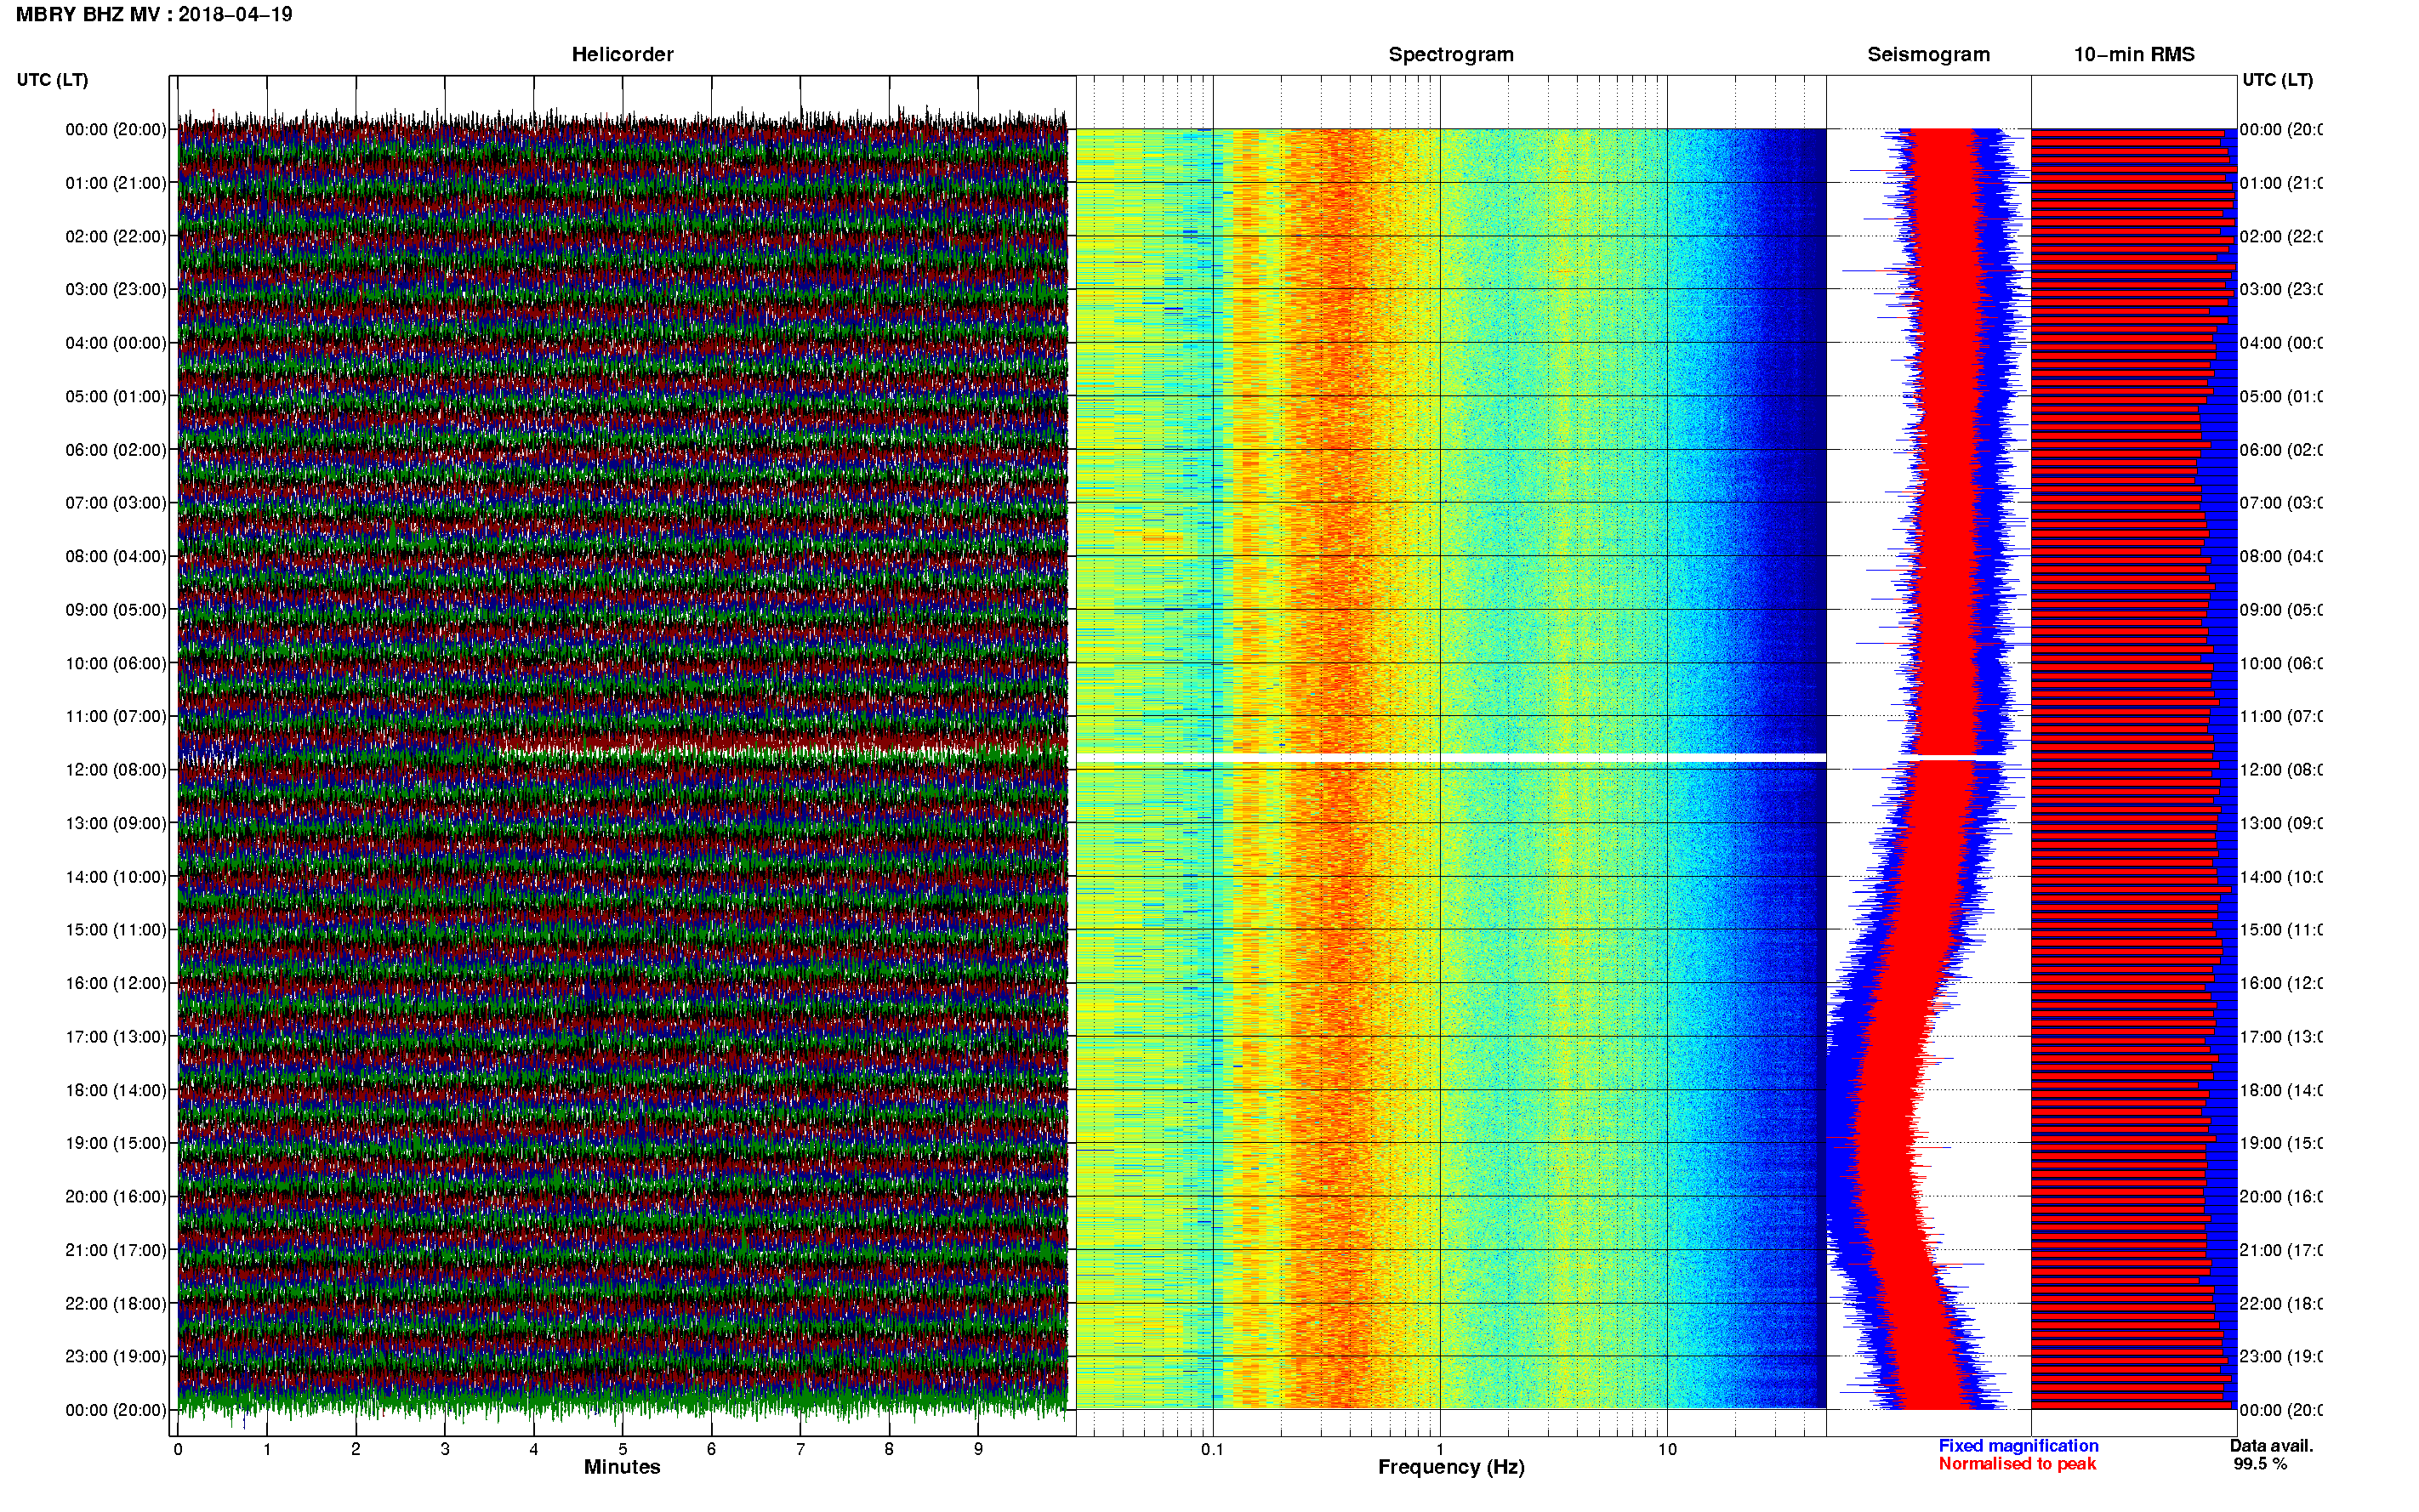Image resolution: width=2419 pixels, height=1512 pixels.
Task: Select the "23:00 (19:00)" left time label
Action: [x=116, y=1356]
